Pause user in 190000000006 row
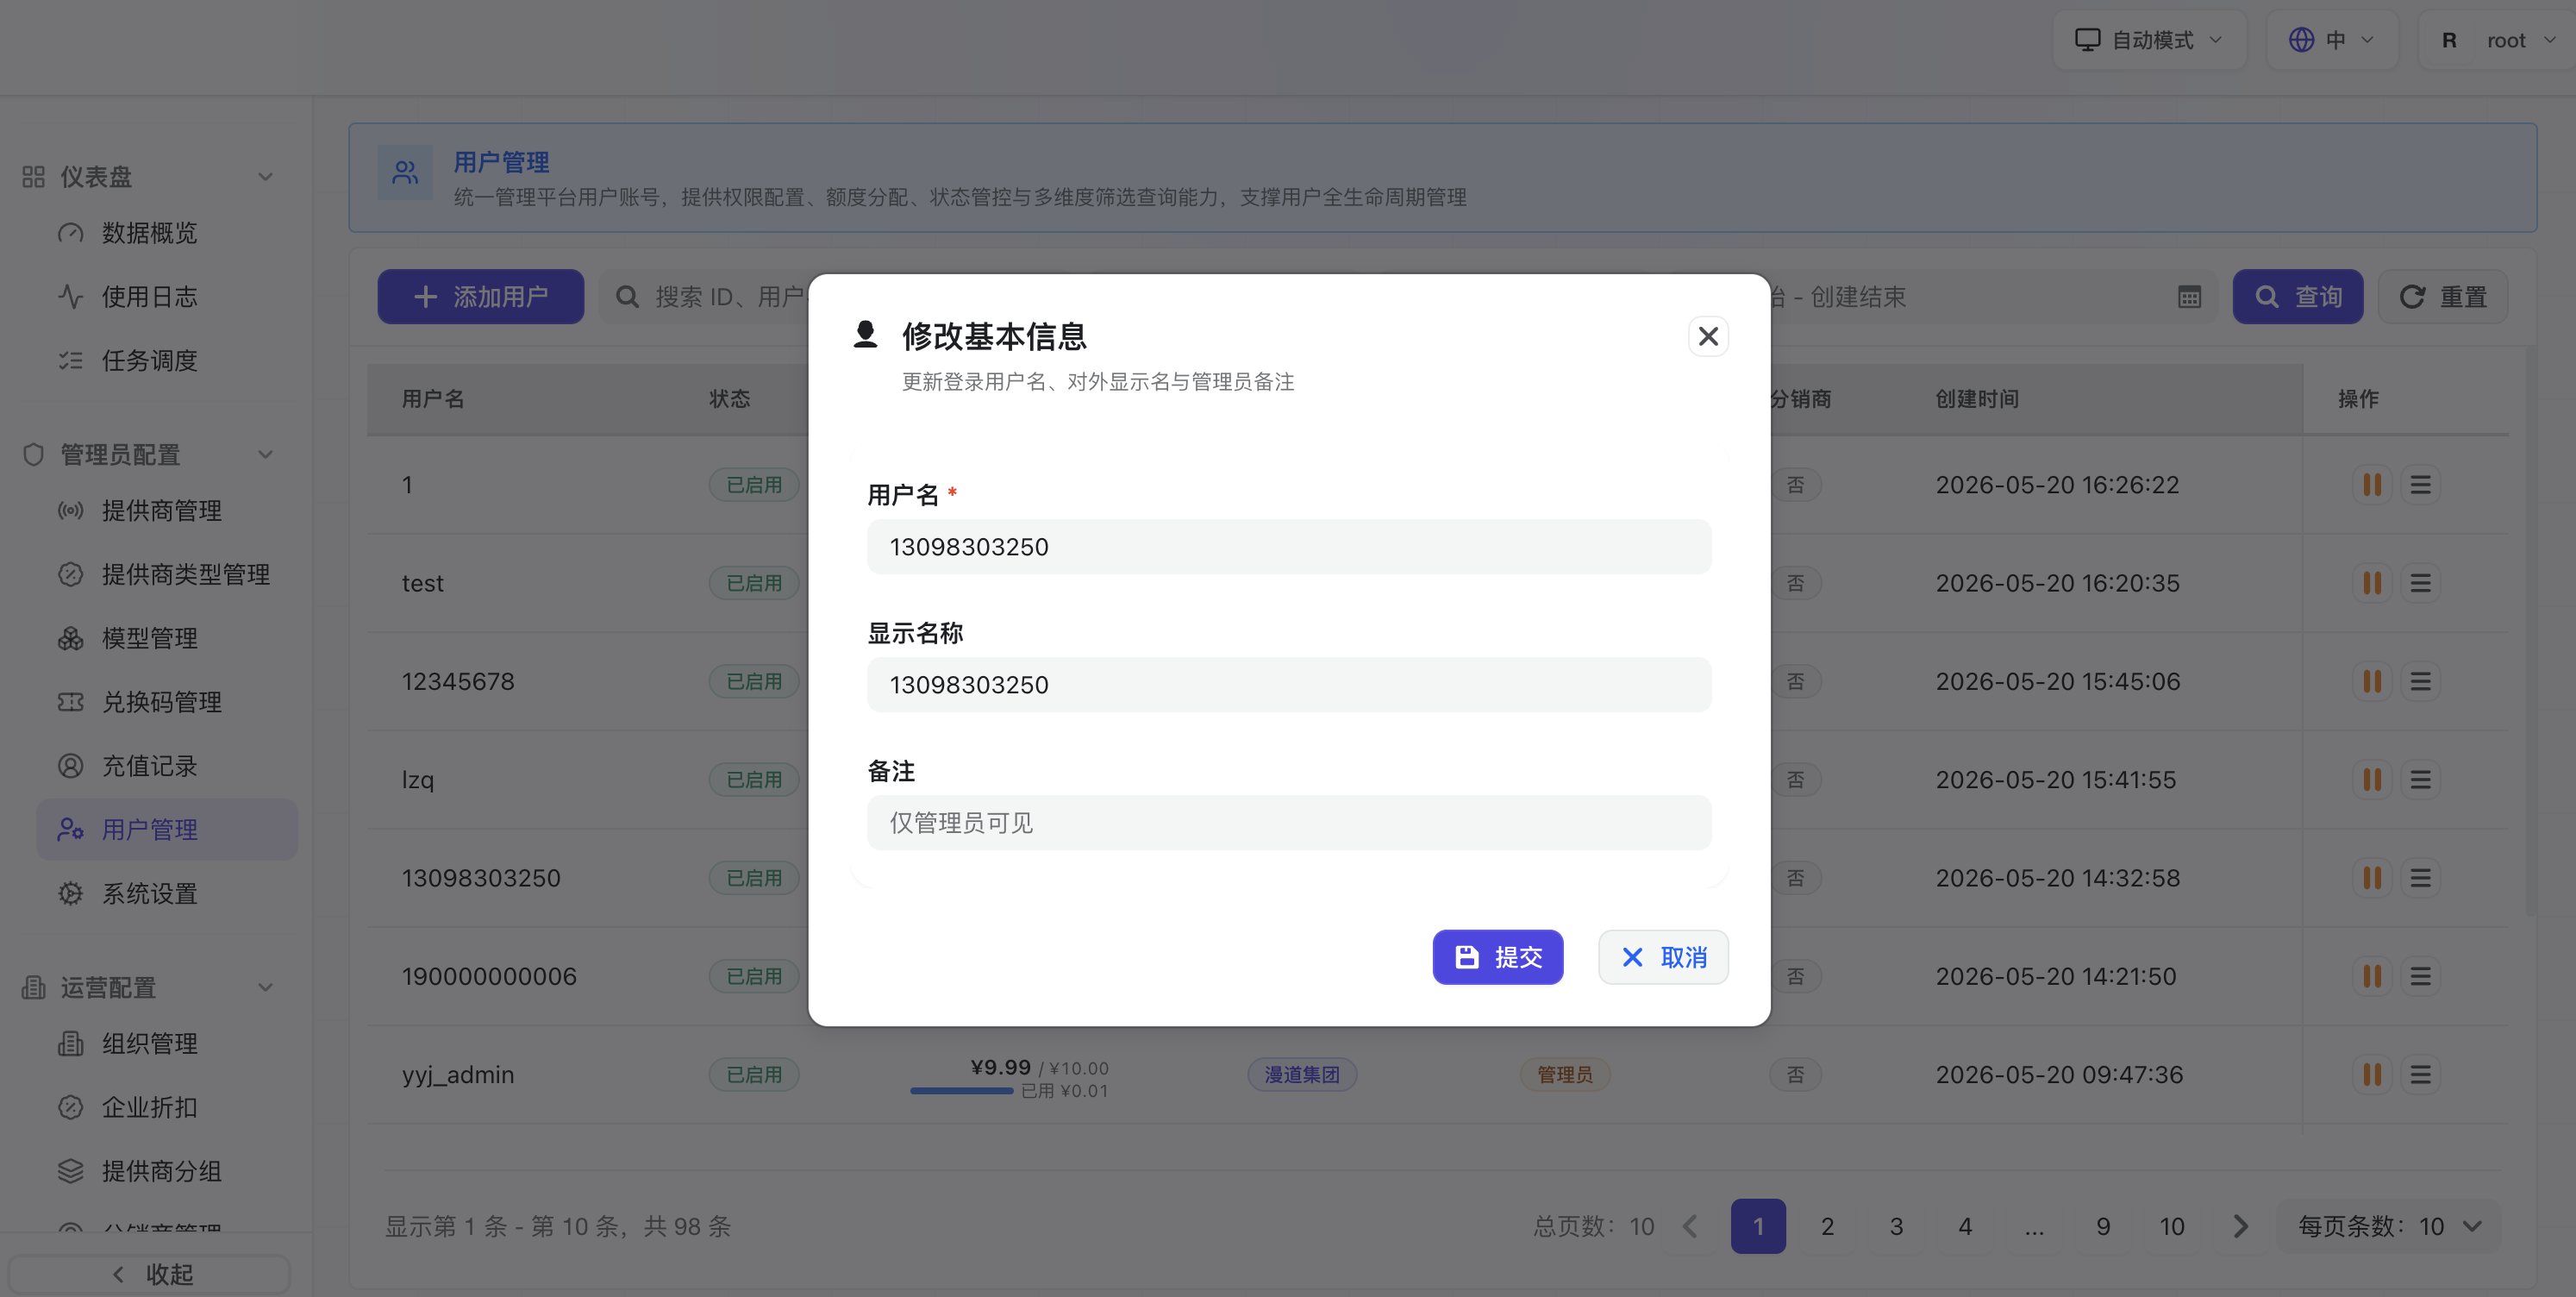 [2371, 977]
